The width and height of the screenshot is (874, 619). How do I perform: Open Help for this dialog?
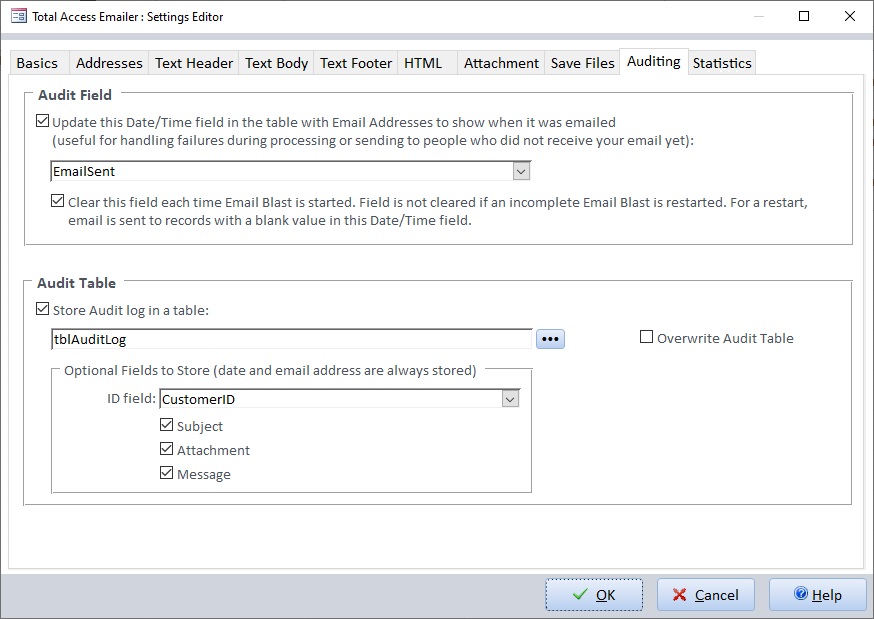(x=818, y=595)
